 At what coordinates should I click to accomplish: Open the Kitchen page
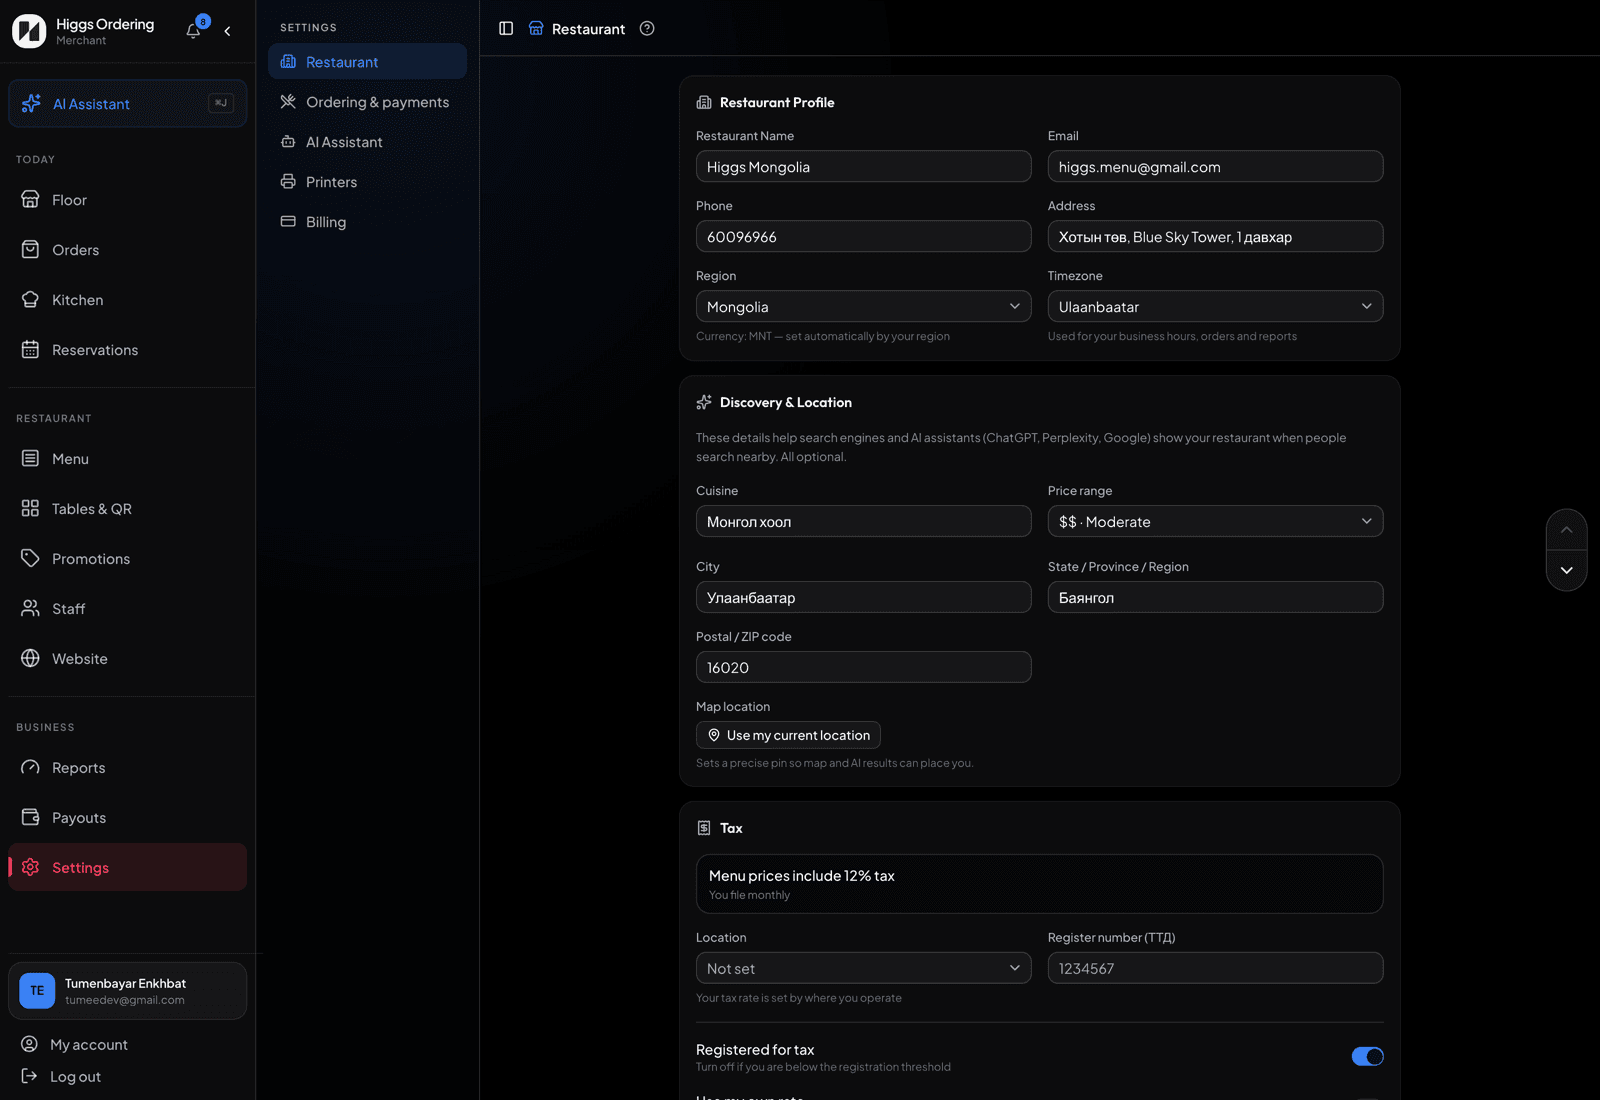pyautogui.click(x=127, y=300)
